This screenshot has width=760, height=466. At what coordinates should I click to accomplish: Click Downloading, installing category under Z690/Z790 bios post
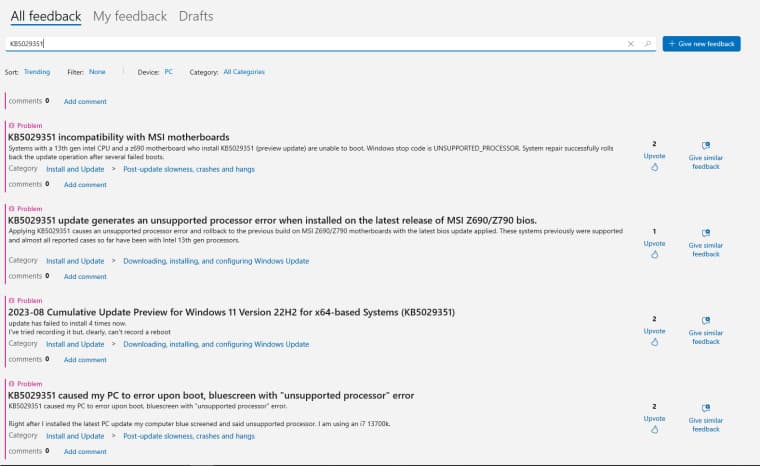click(216, 261)
